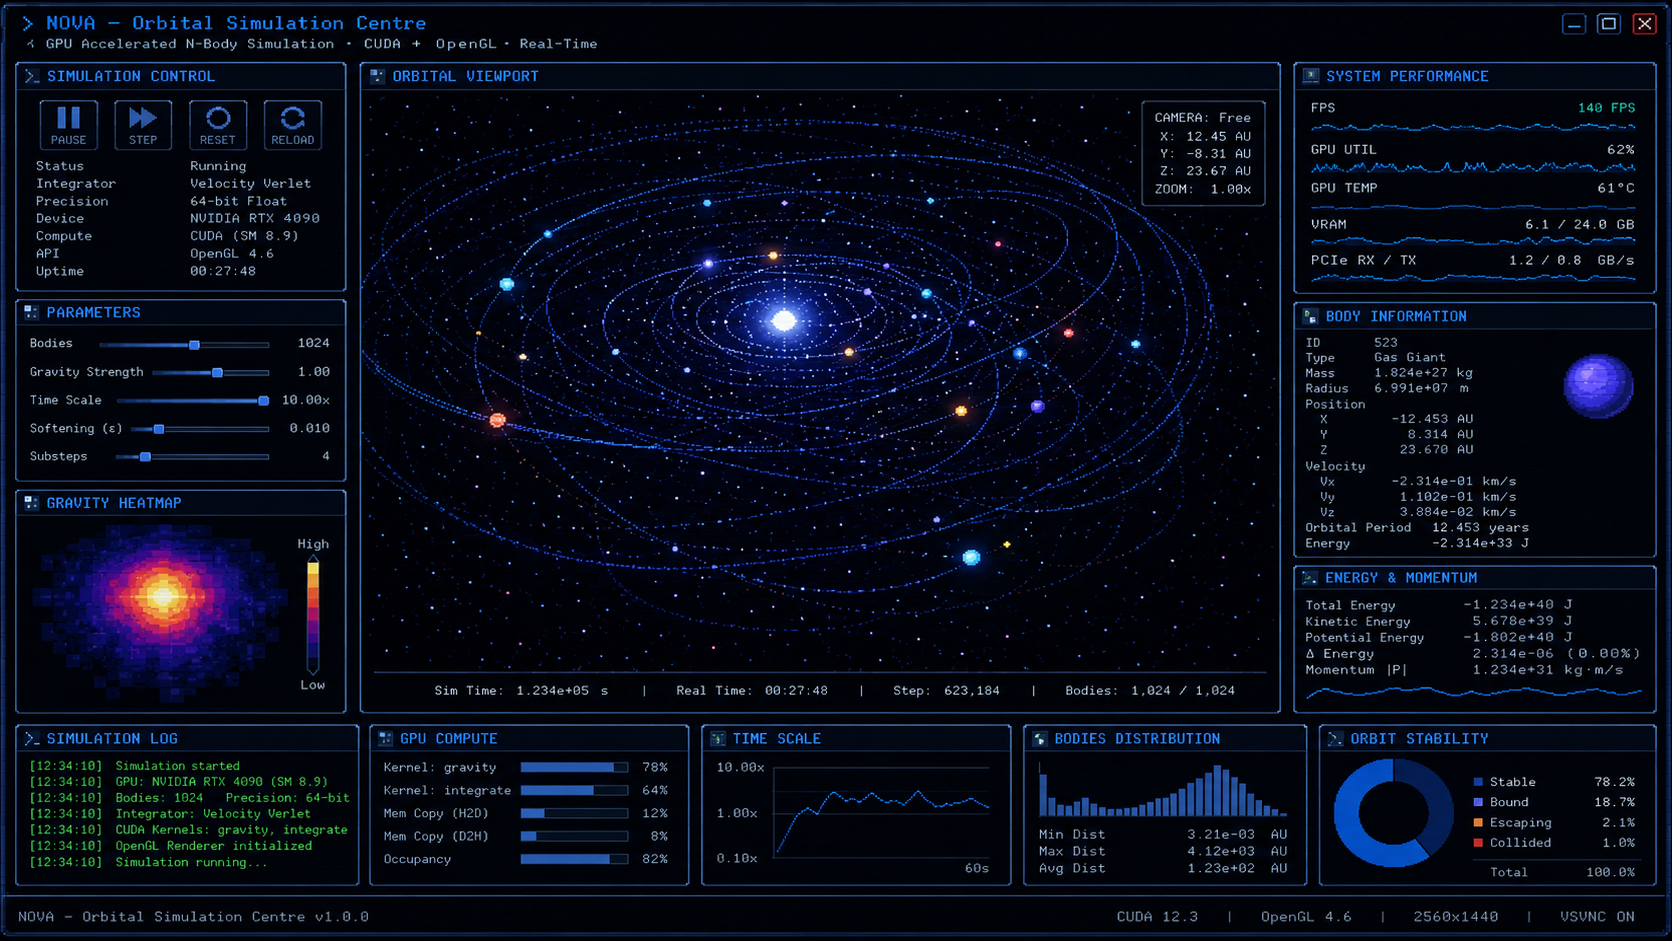The image size is (1672, 941).
Task: Click the 'Gas Giant' type value
Action: point(1409,357)
